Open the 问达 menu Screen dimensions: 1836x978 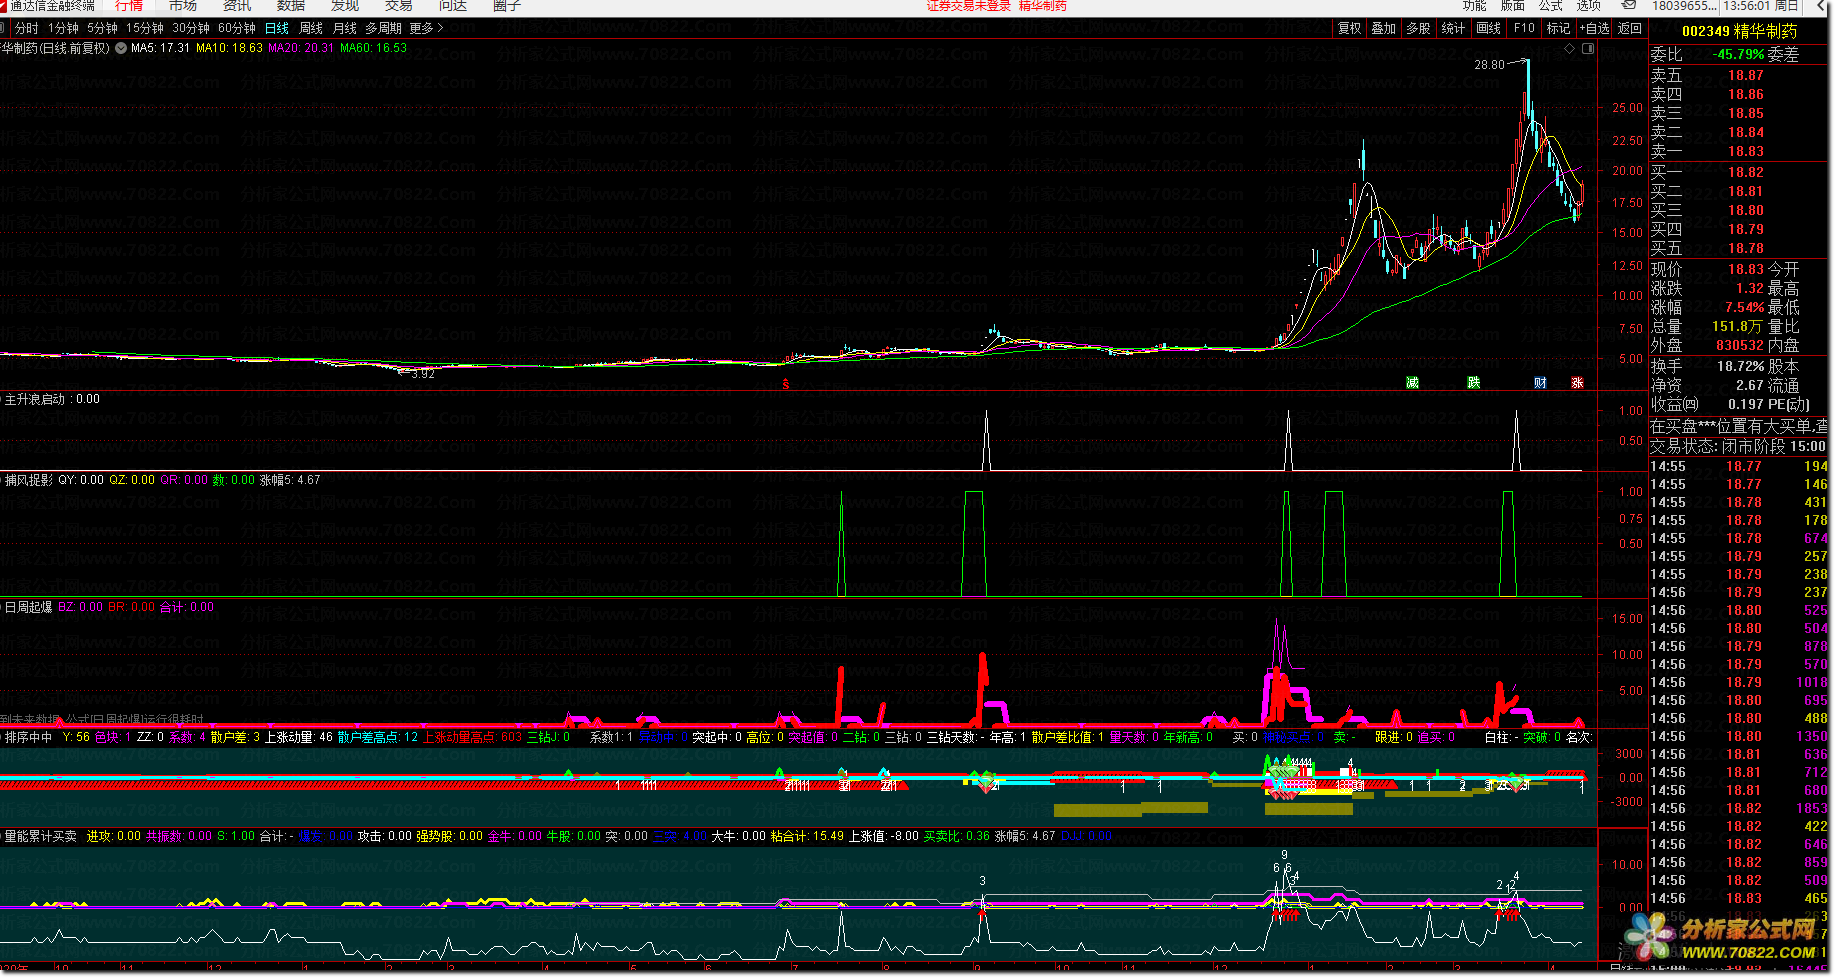(453, 5)
